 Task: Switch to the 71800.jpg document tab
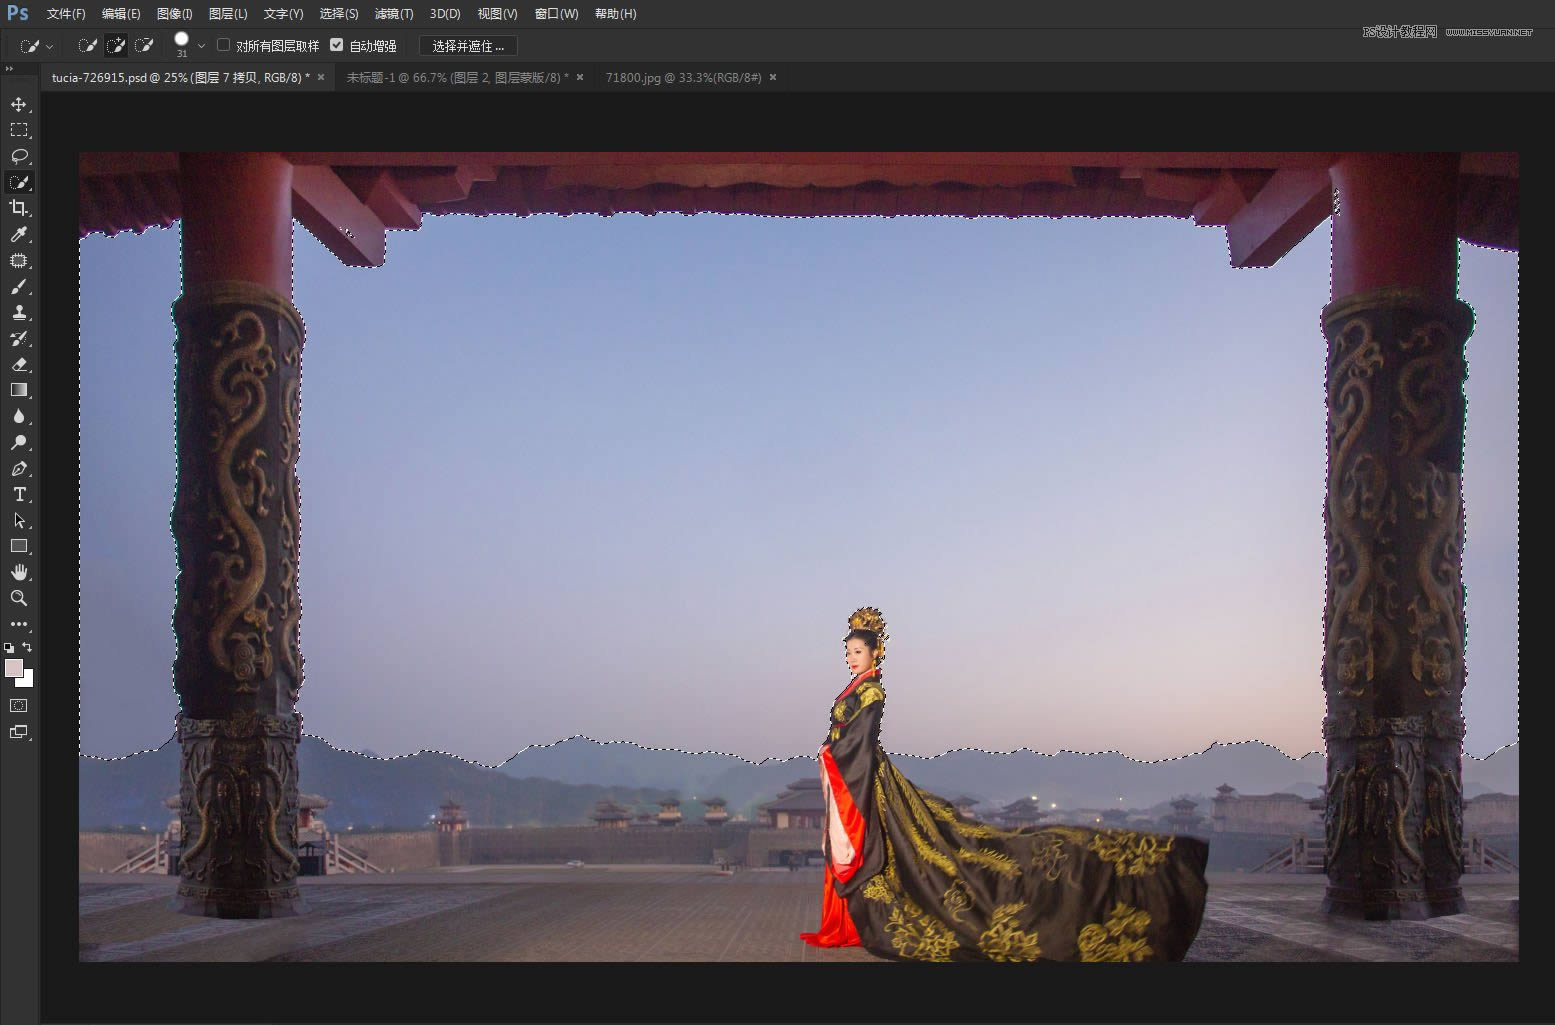[683, 77]
